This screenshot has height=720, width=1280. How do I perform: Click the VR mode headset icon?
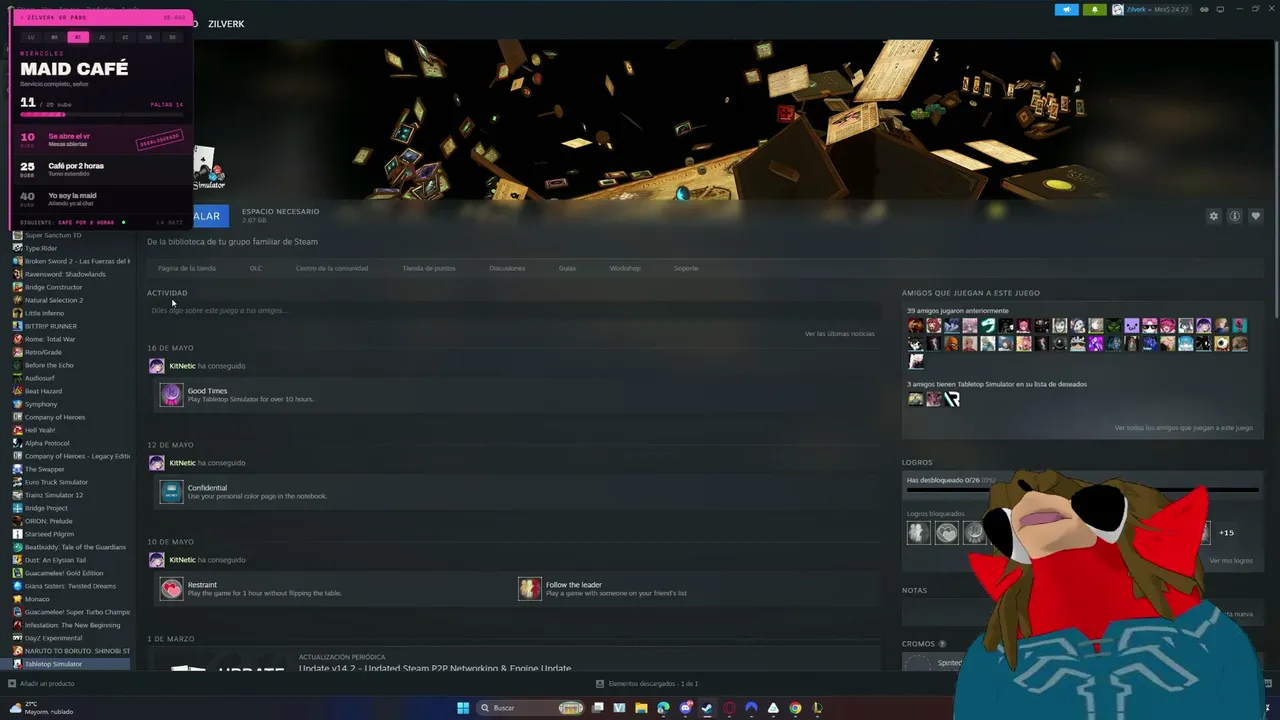[x=1205, y=10]
